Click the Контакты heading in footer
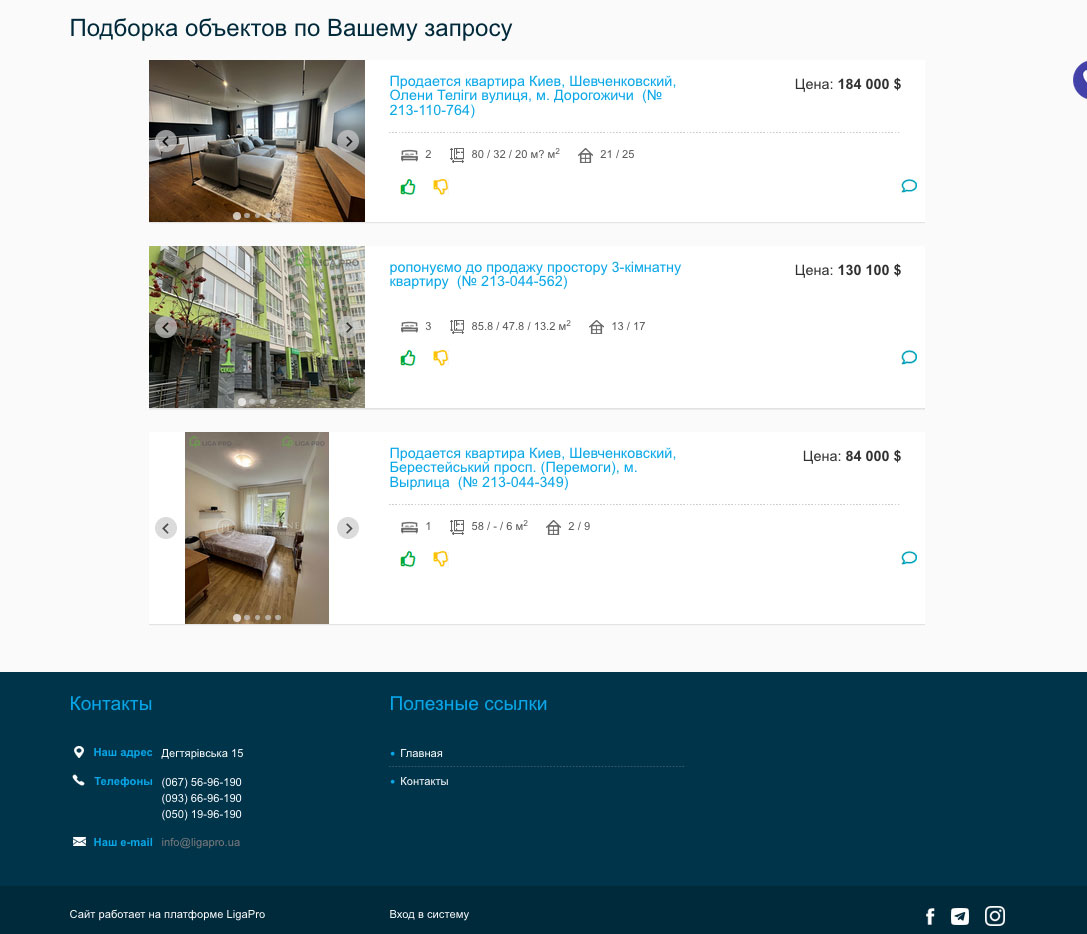 [111, 704]
